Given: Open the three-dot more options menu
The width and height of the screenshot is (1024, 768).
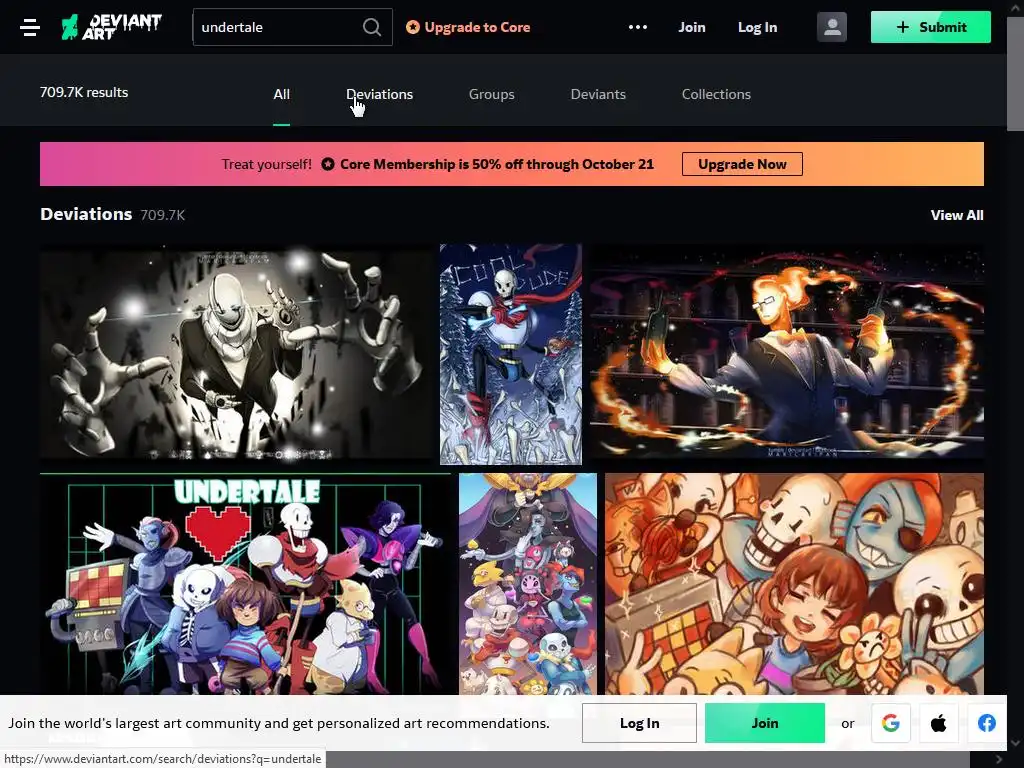Looking at the screenshot, I should click(x=637, y=27).
